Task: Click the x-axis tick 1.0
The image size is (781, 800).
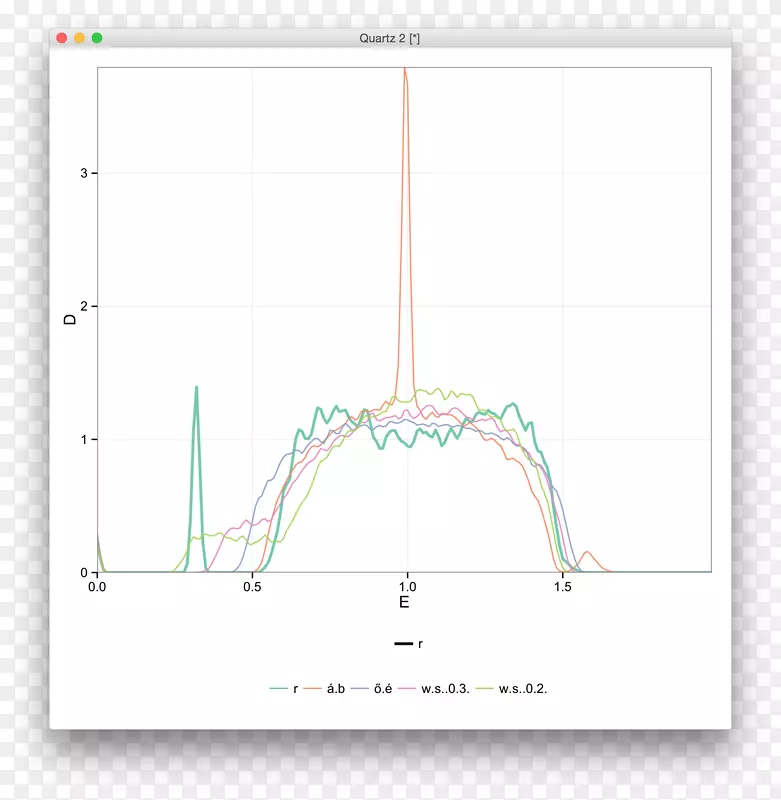Action: pos(407,587)
